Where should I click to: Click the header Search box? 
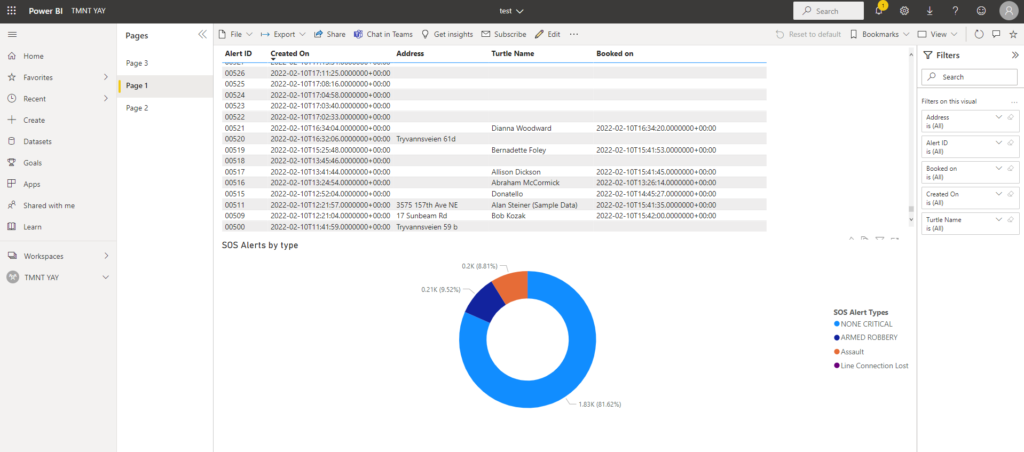coord(829,11)
